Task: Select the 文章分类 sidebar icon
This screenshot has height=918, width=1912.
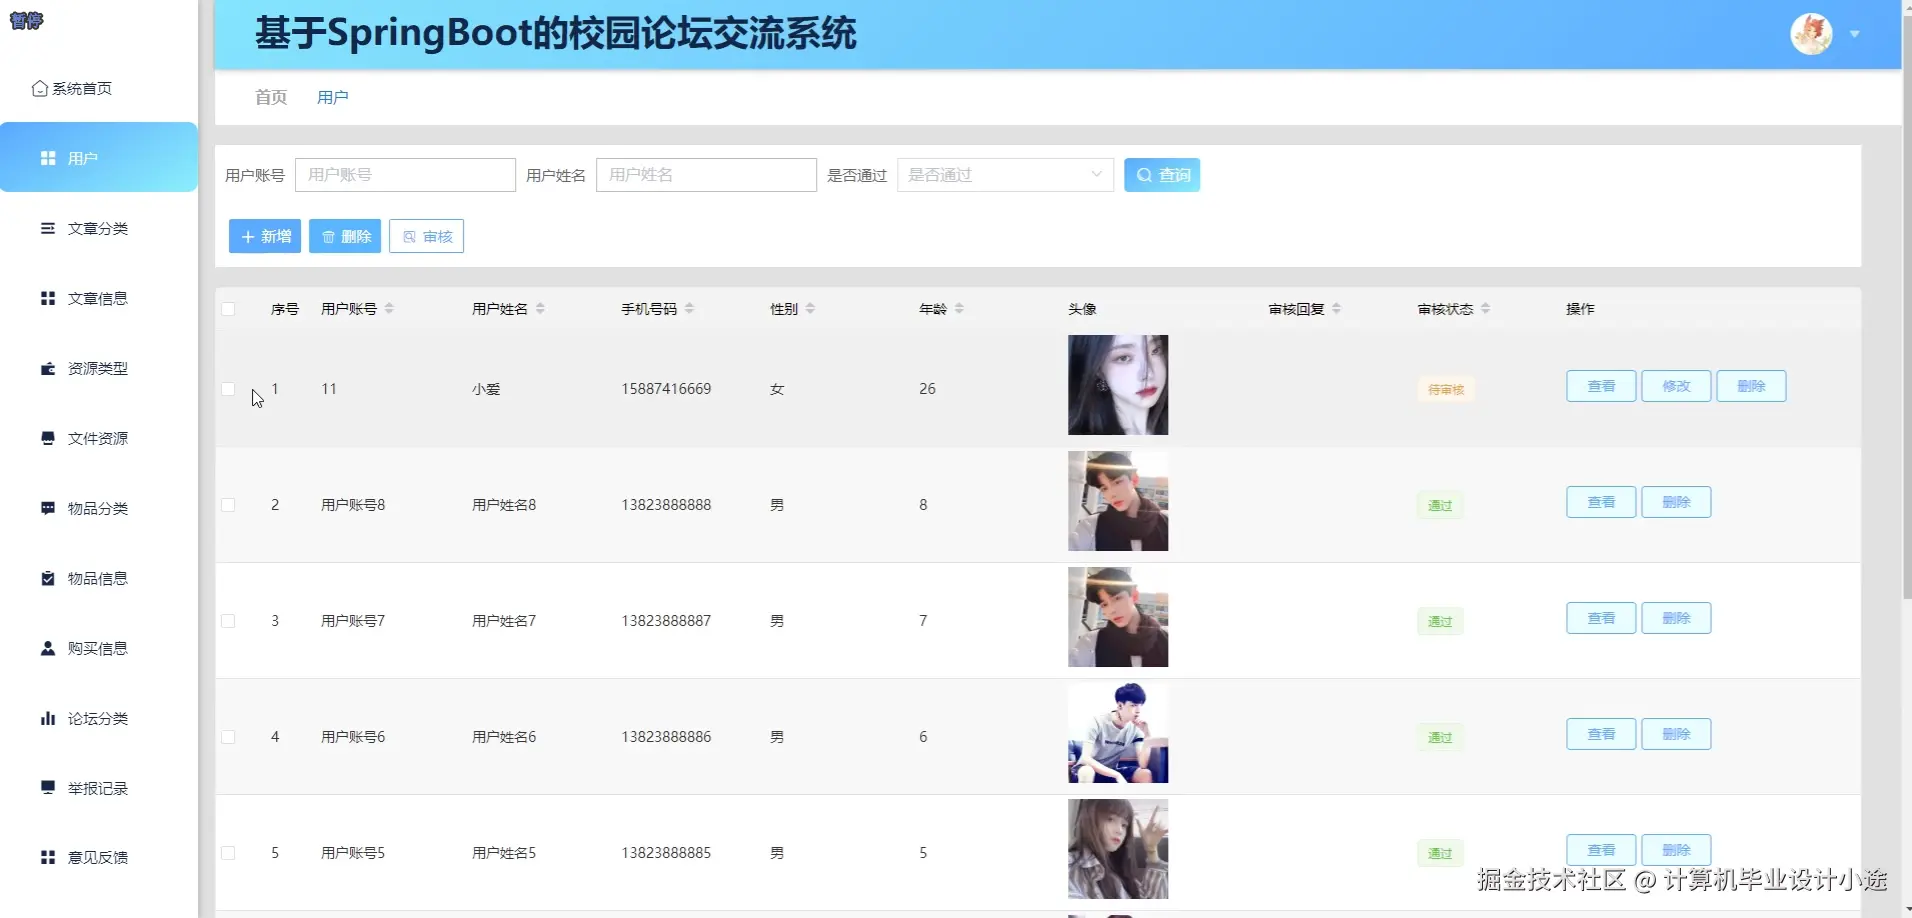Action: (x=47, y=228)
